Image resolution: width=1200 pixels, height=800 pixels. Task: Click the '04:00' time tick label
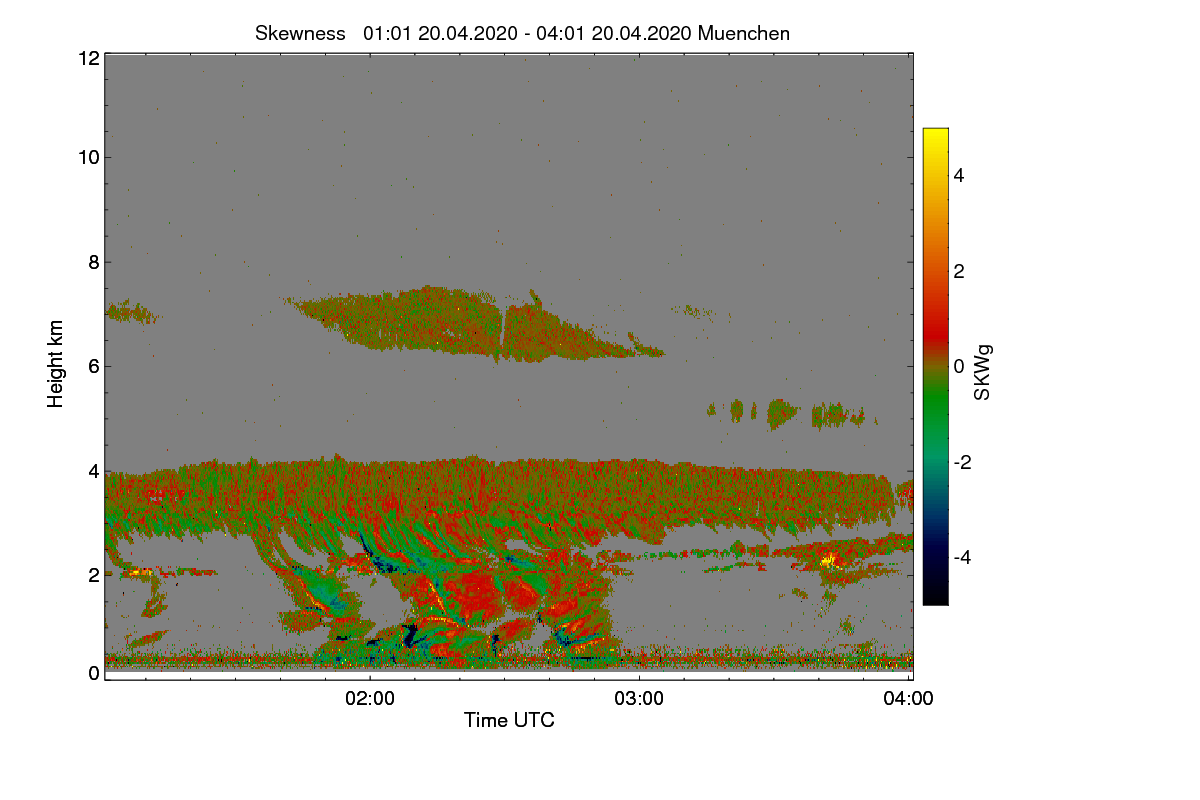click(908, 699)
